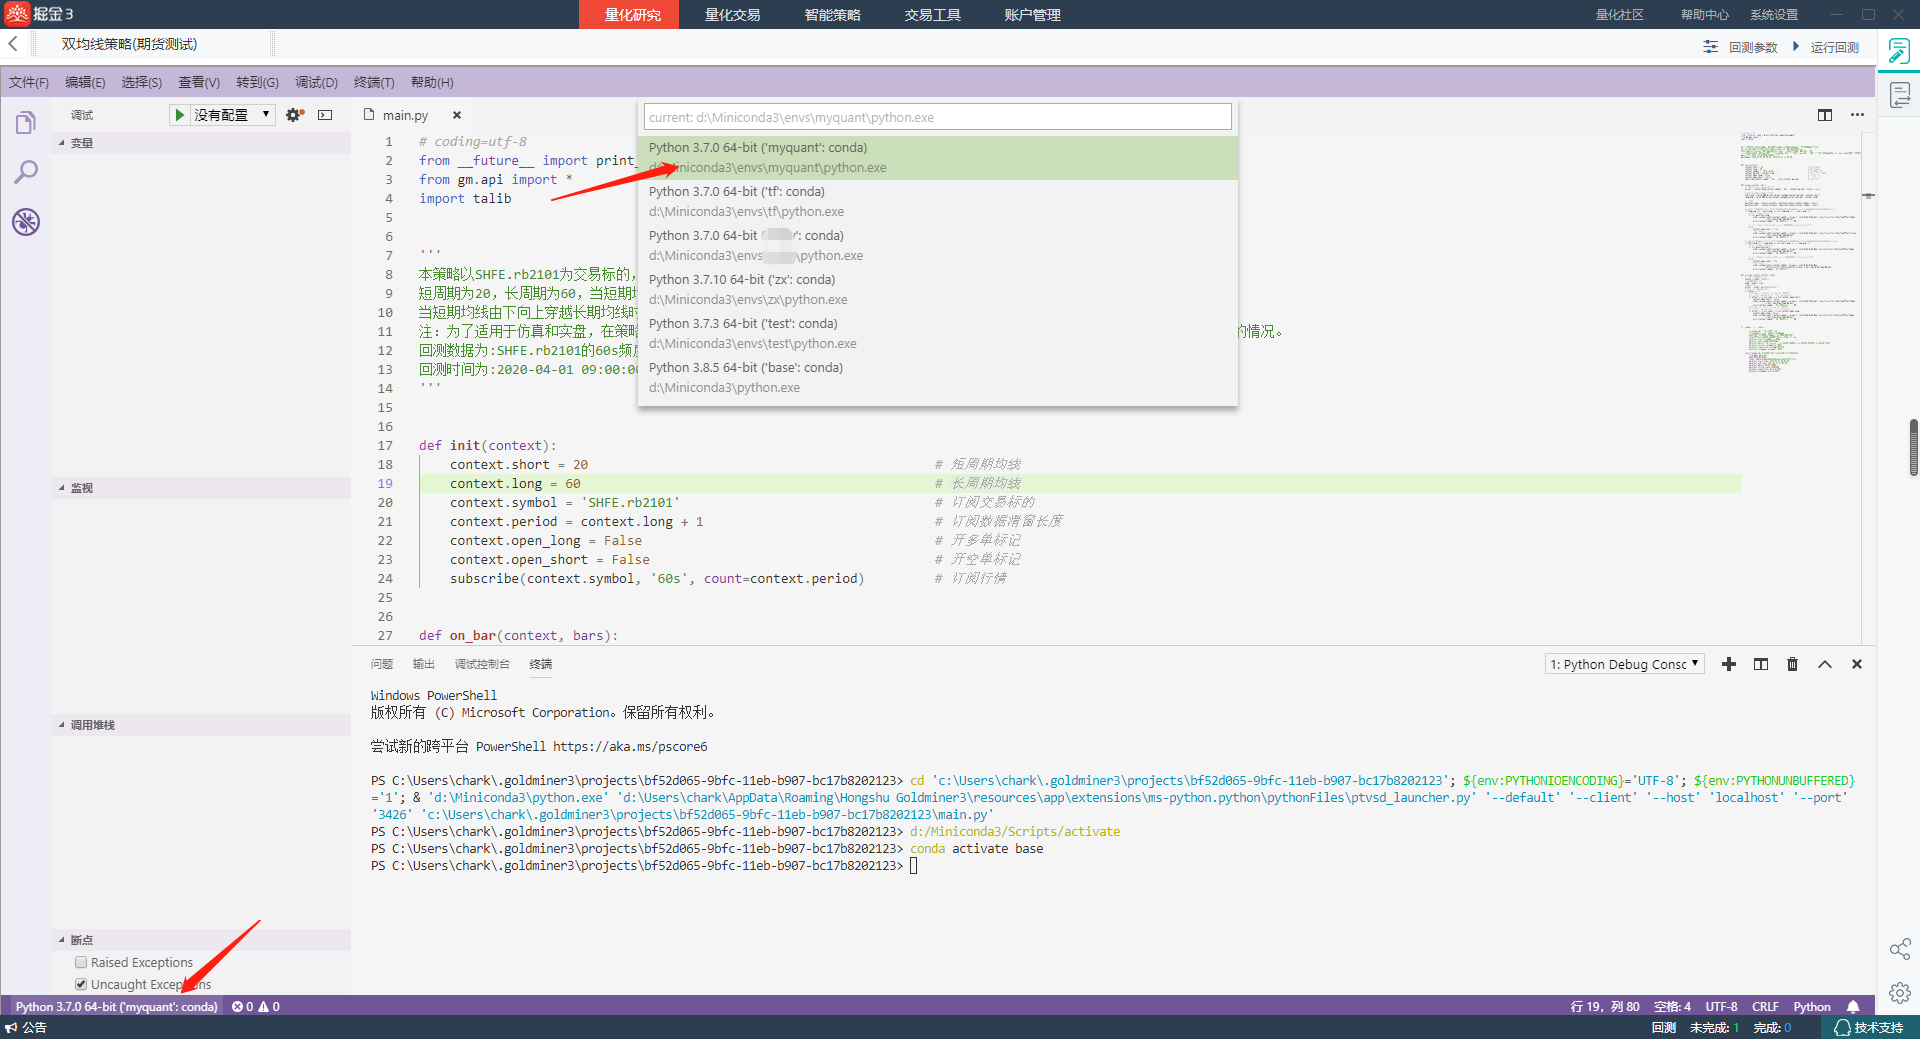The image size is (1920, 1039).
Task: Delete terminal with trash icon
Action: click(1793, 664)
